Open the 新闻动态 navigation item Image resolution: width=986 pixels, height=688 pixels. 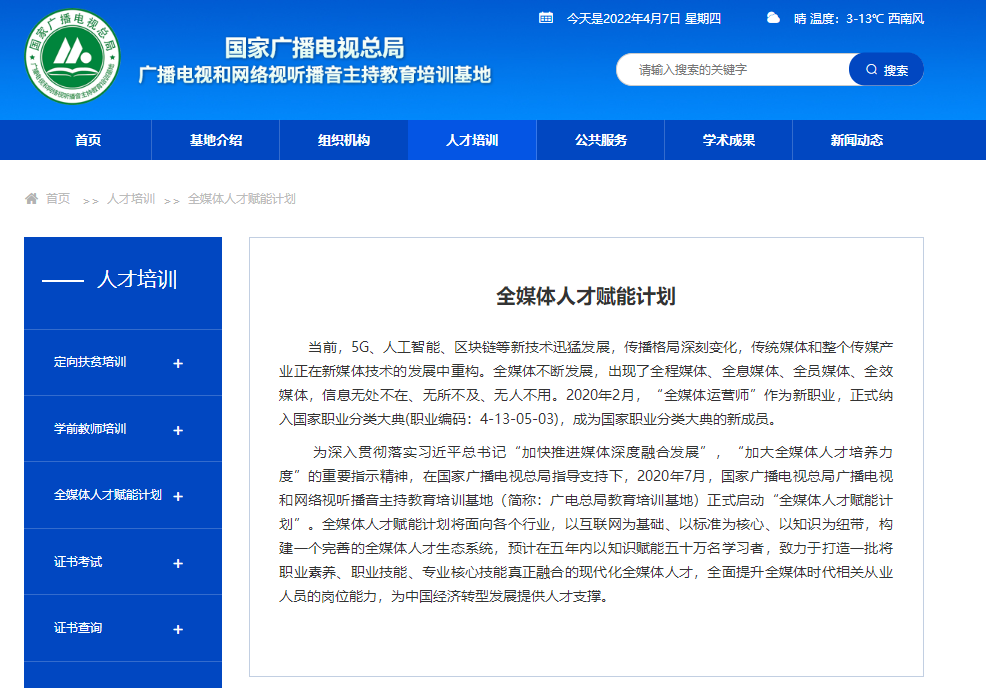(857, 140)
